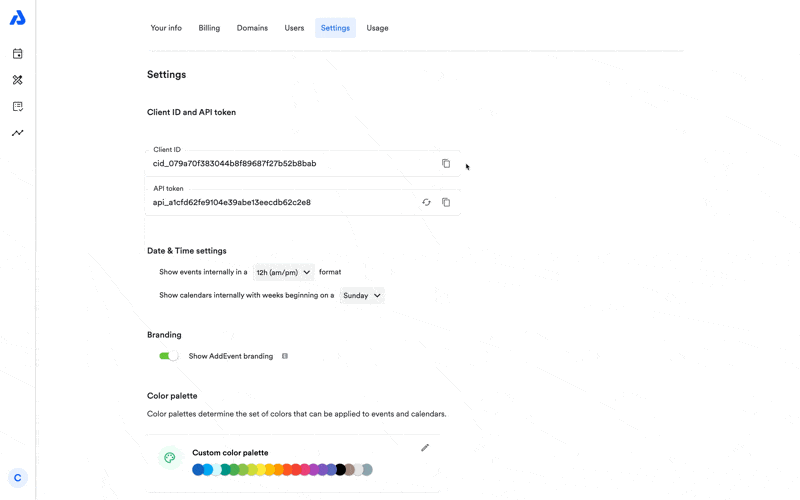The width and height of the screenshot is (800, 500).
Task: Open the Sunday week start dropdown
Action: pos(362,295)
